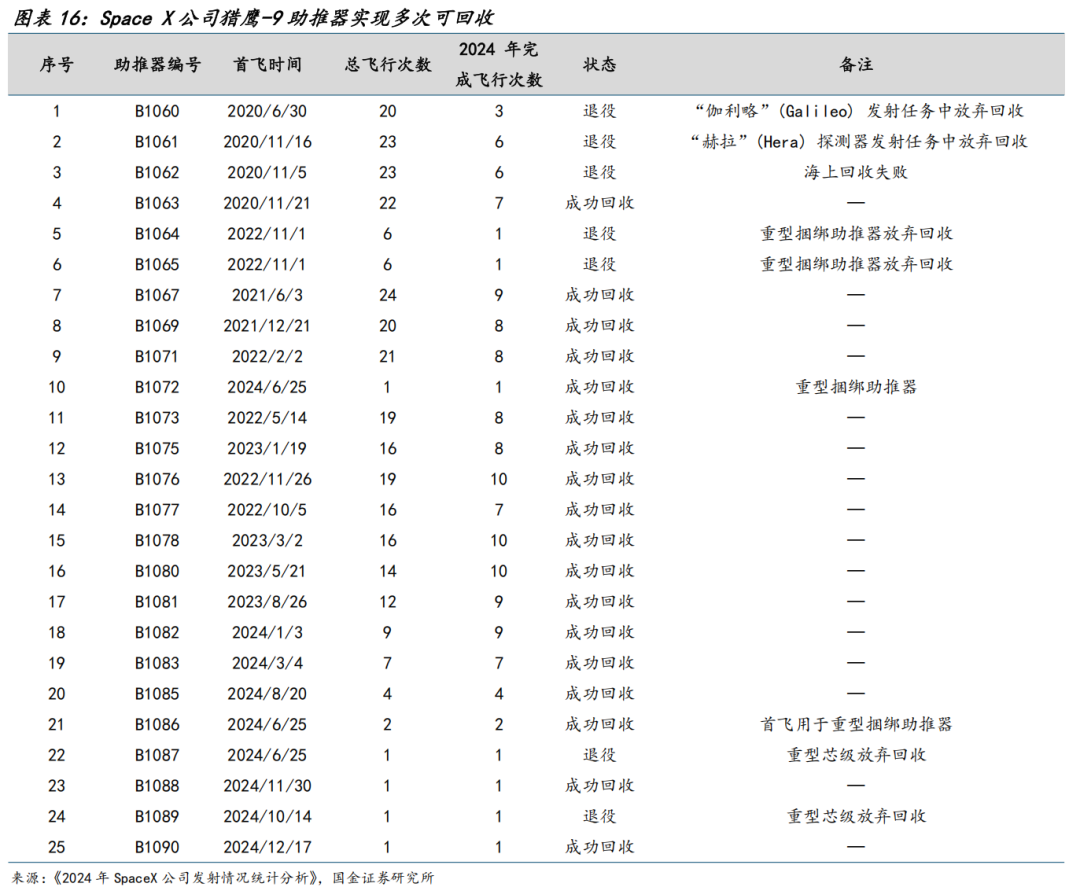Viewport: 1080px width, 887px height.
Task: Click booster number B1077
Action: 157,510
